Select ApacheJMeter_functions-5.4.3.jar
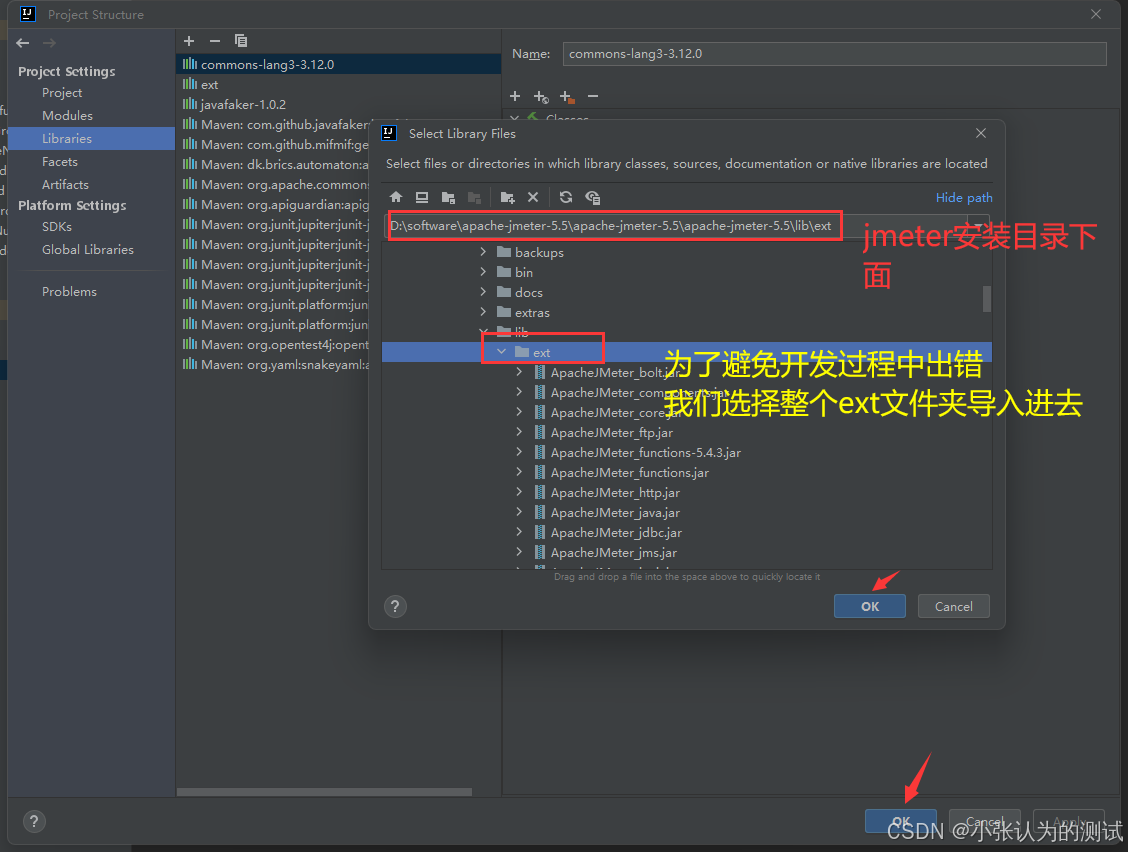The image size is (1128, 852). [645, 453]
